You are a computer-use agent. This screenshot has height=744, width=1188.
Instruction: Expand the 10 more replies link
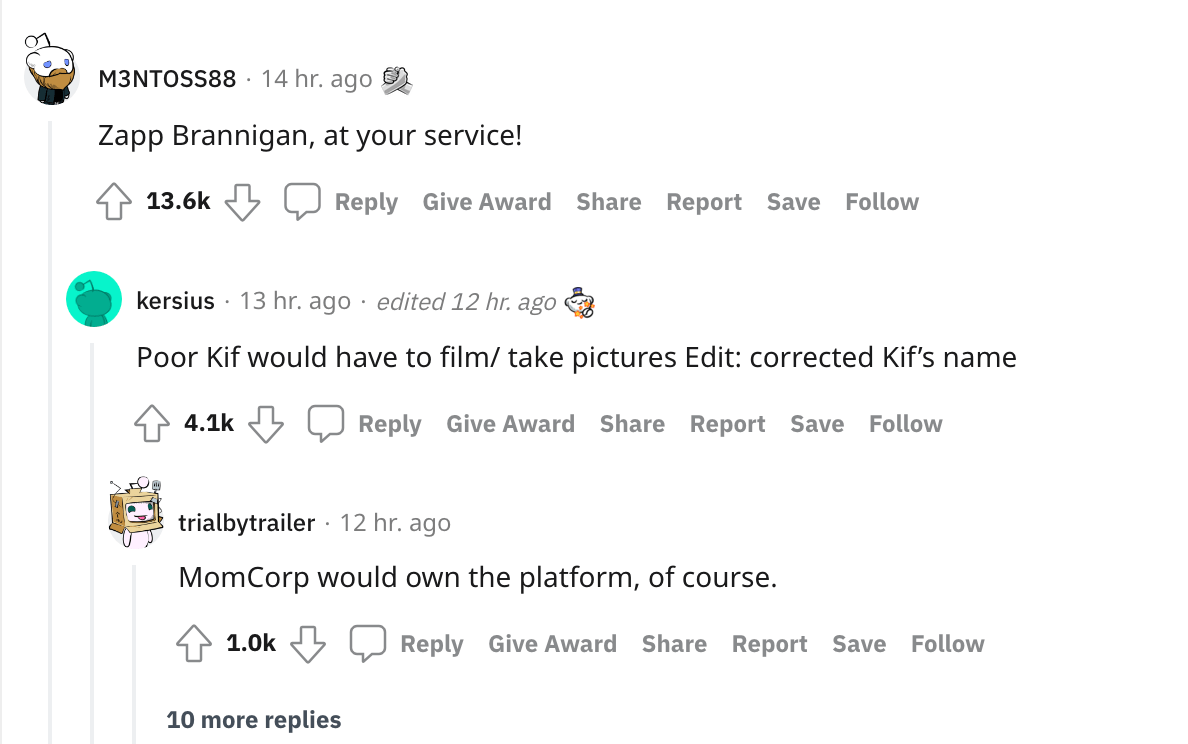(254, 720)
